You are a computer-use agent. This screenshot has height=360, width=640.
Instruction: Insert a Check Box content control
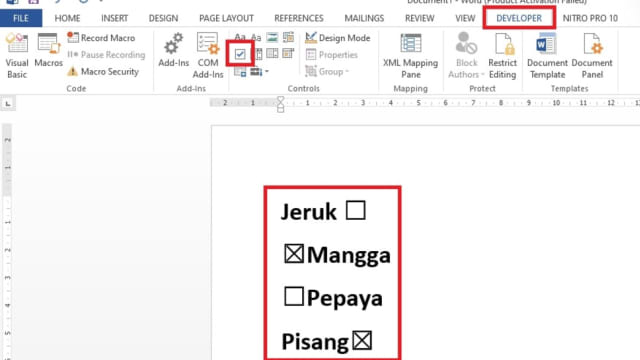tap(240, 54)
